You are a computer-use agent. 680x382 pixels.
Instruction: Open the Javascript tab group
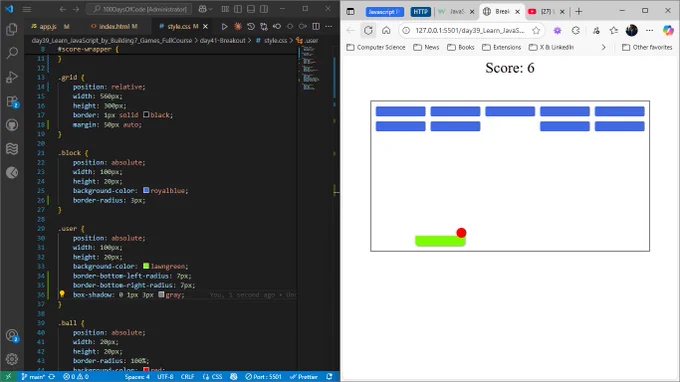click(384, 12)
